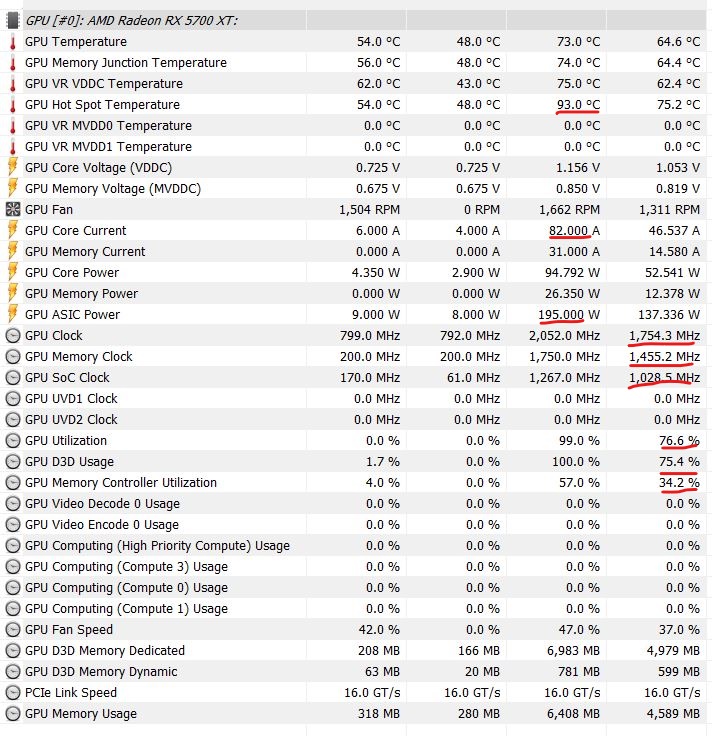
Task: Select GPU D3D Memory Dedicated label
Action: [x=105, y=651]
